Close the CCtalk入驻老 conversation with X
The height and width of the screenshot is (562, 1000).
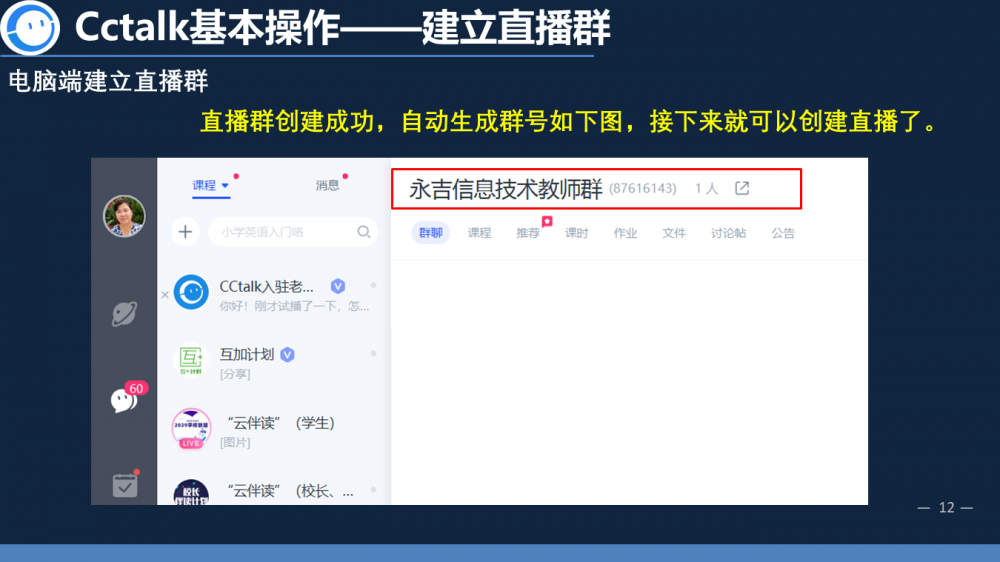[165, 294]
